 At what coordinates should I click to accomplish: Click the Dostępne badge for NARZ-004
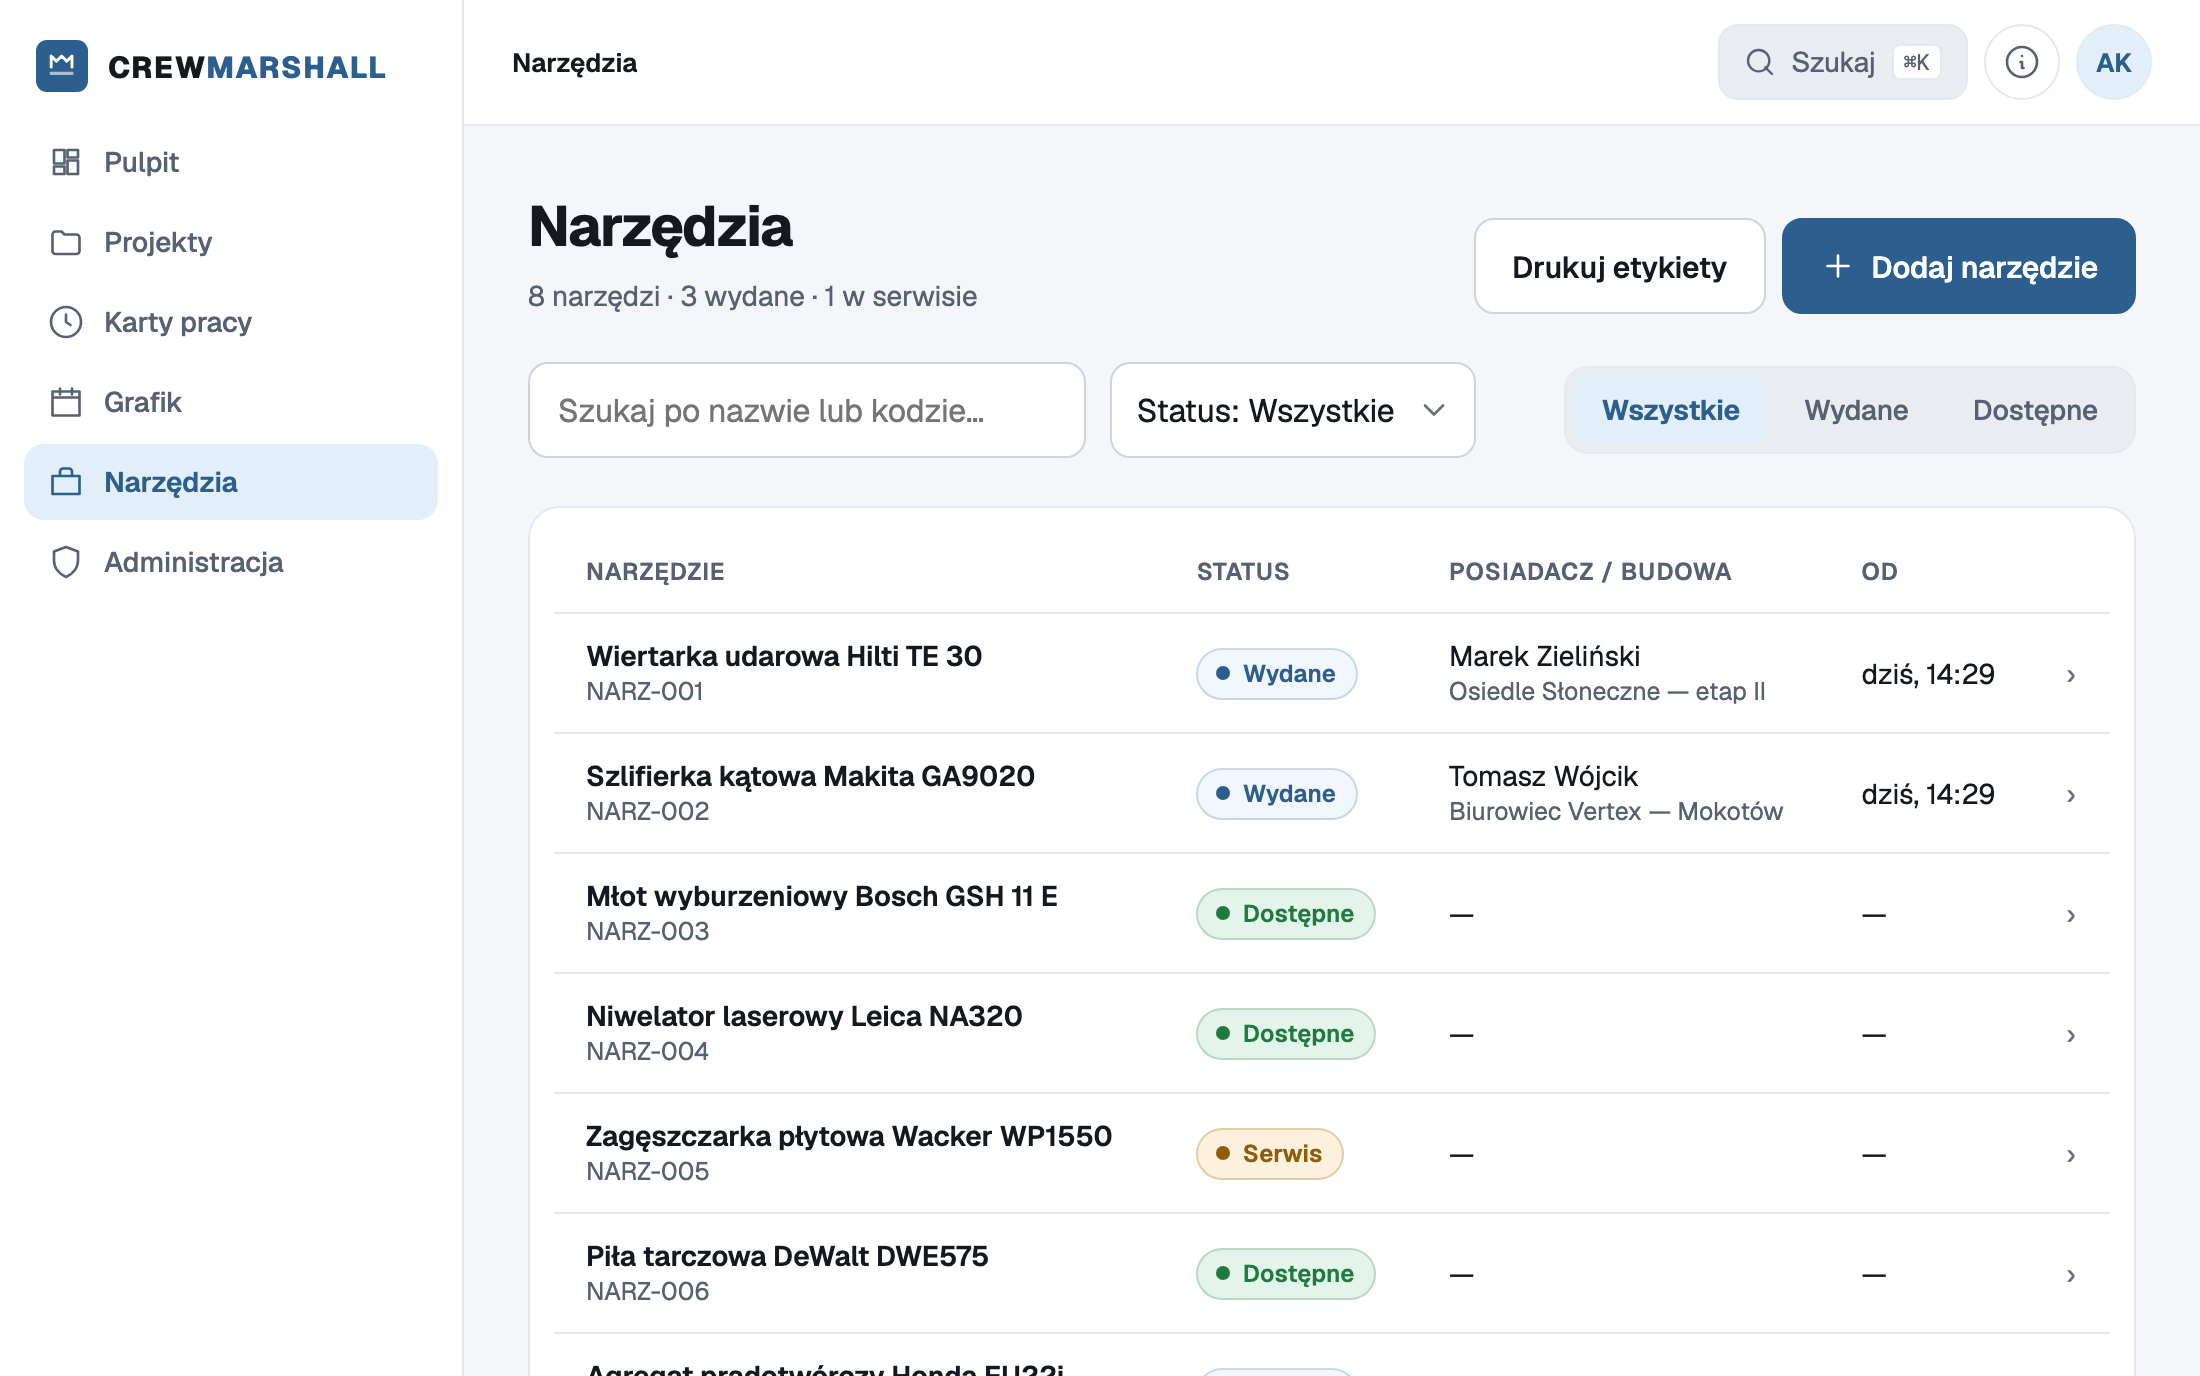click(x=1285, y=1034)
